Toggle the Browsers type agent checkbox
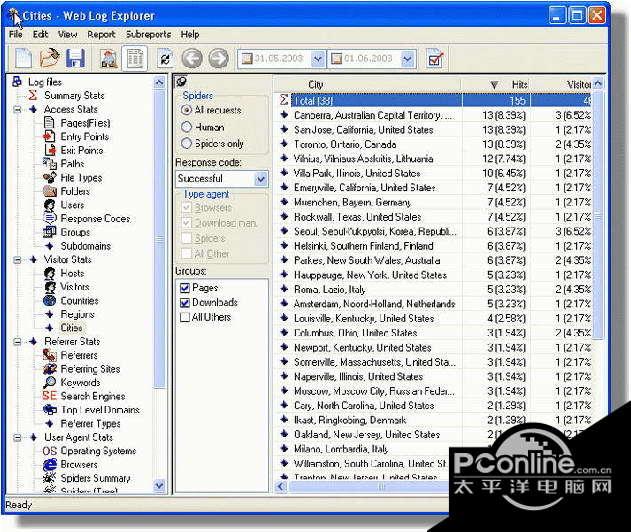The image size is (631, 532). coord(186,208)
